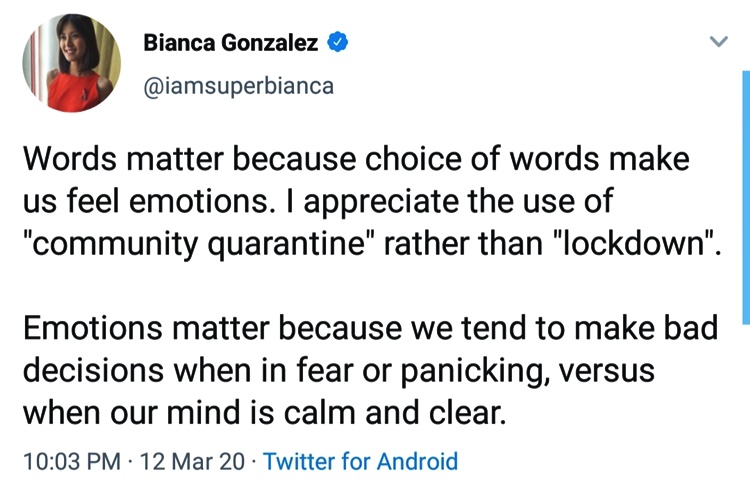Screen dimensions: 750x490
Task: Click the line "when our mind is calm and clear"
Action: [265, 412]
